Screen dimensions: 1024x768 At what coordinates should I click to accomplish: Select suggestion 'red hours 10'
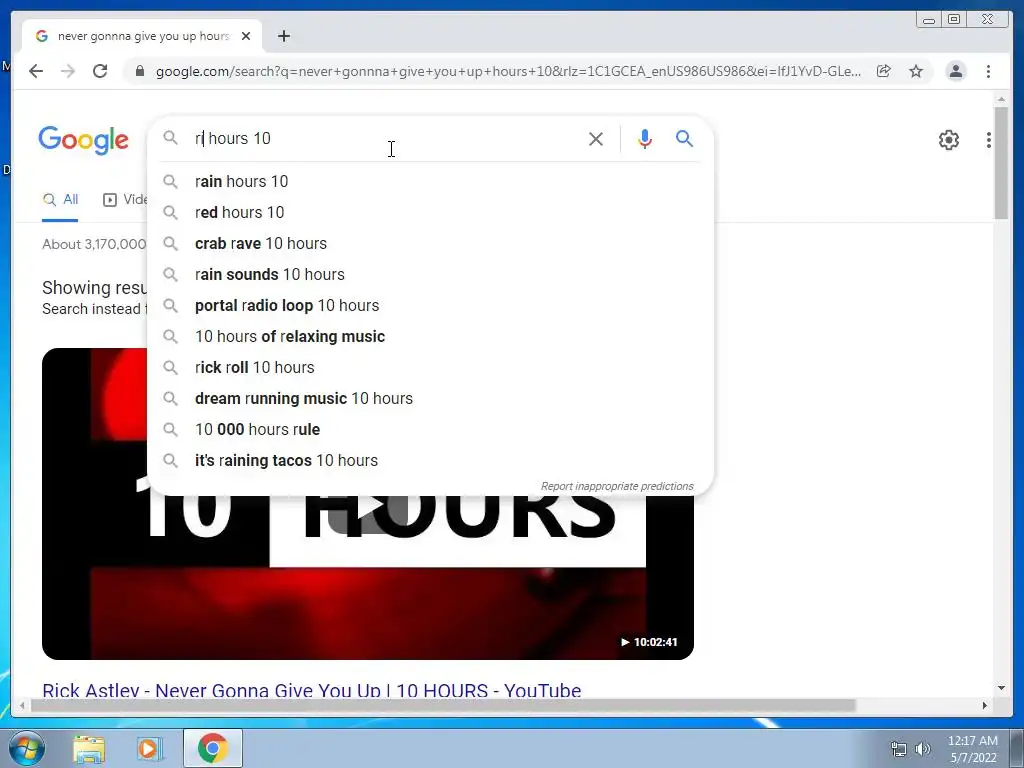[x=431, y=212]
